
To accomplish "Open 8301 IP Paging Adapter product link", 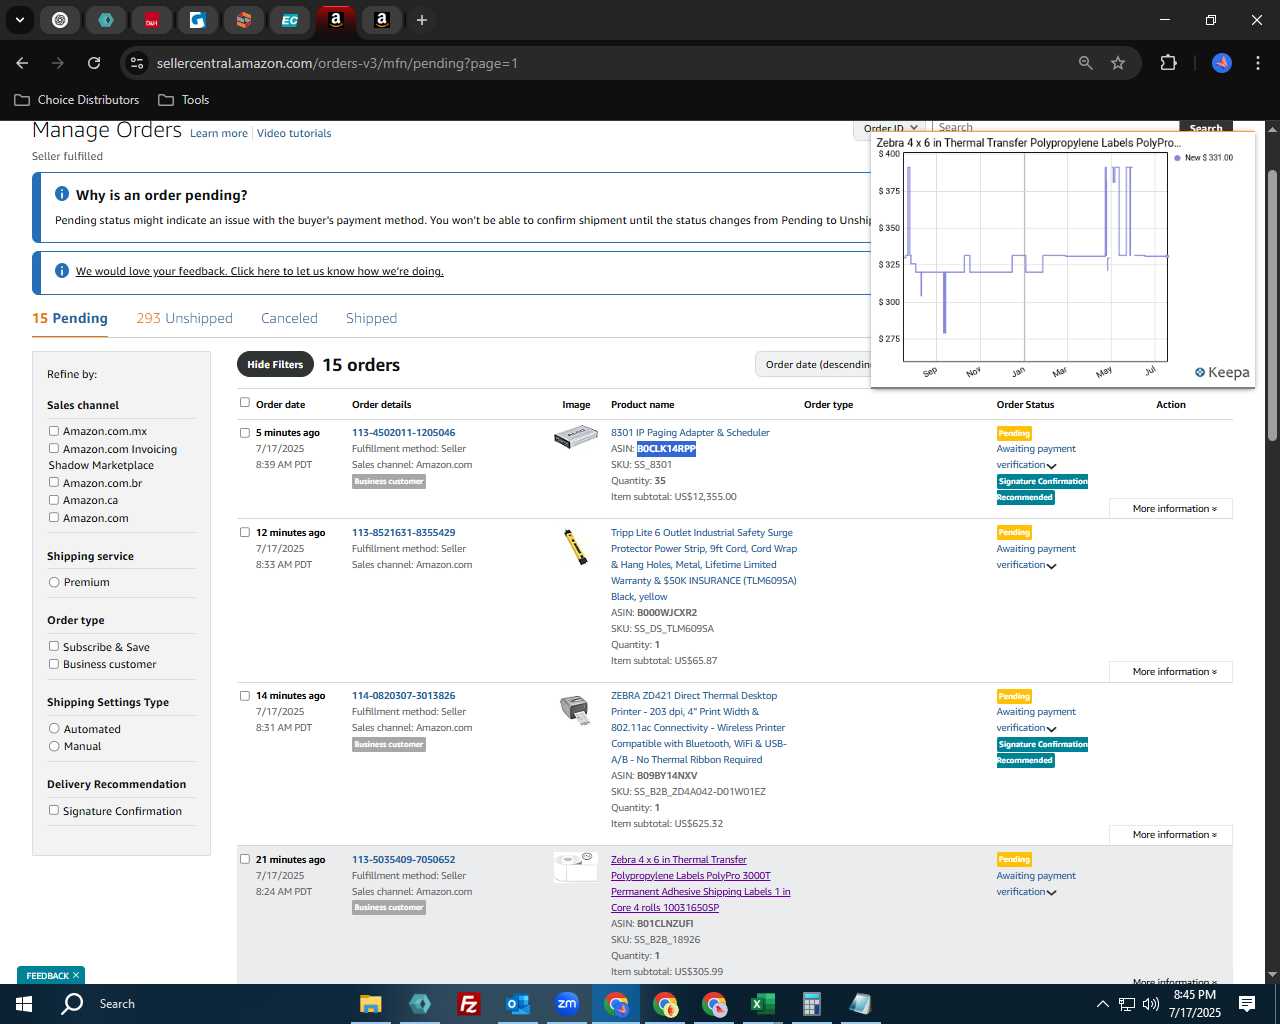I will (x=690, y=433).
